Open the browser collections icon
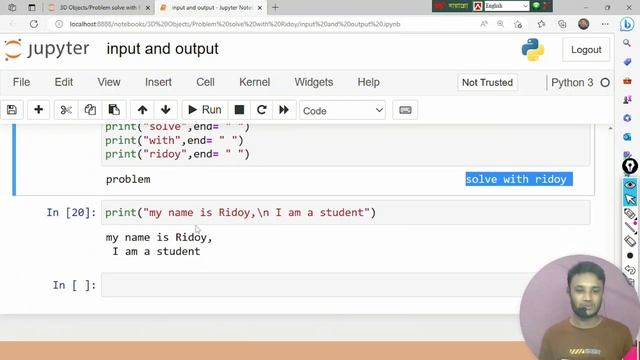The height and width of the screenshot is (360, 640). pos(562,24)
